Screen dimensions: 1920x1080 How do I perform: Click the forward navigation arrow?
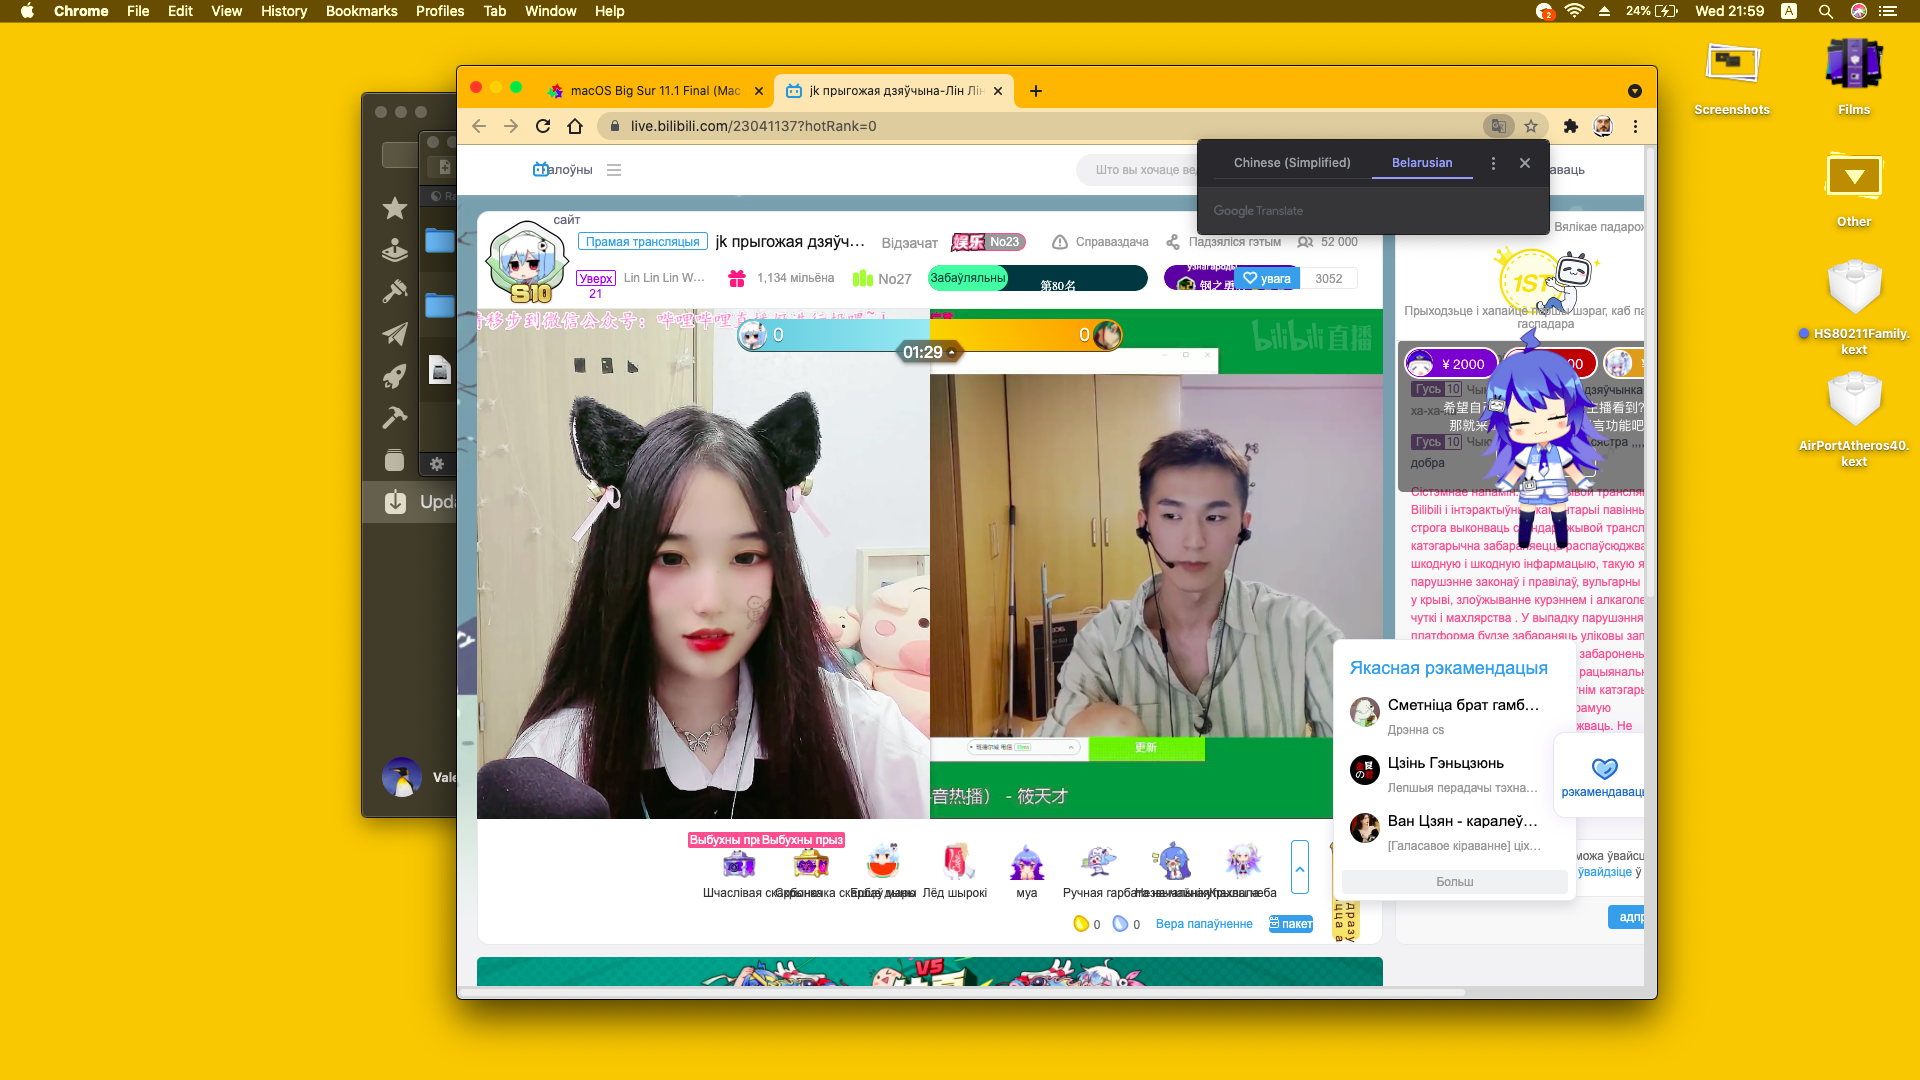click(x=511, y=126)
